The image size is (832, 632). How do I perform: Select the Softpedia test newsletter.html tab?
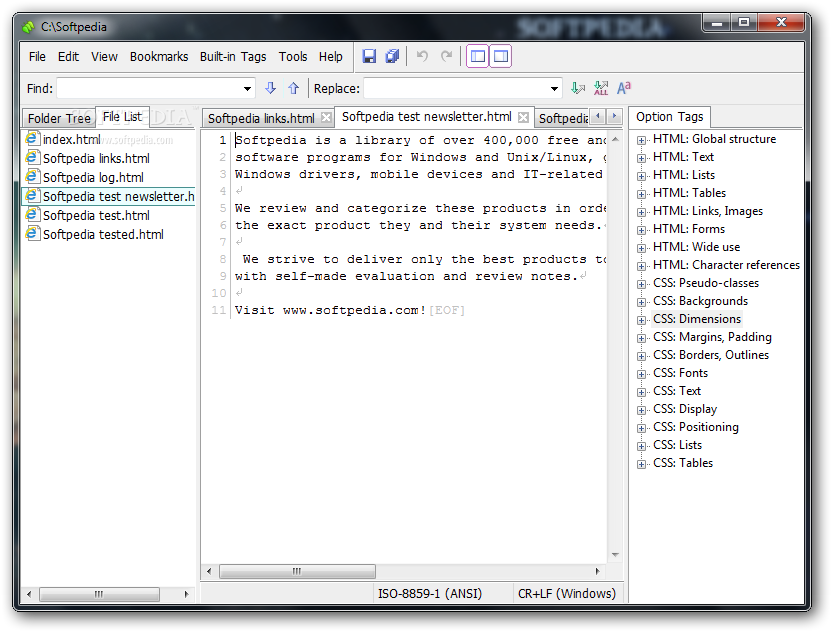pos(426,117)
